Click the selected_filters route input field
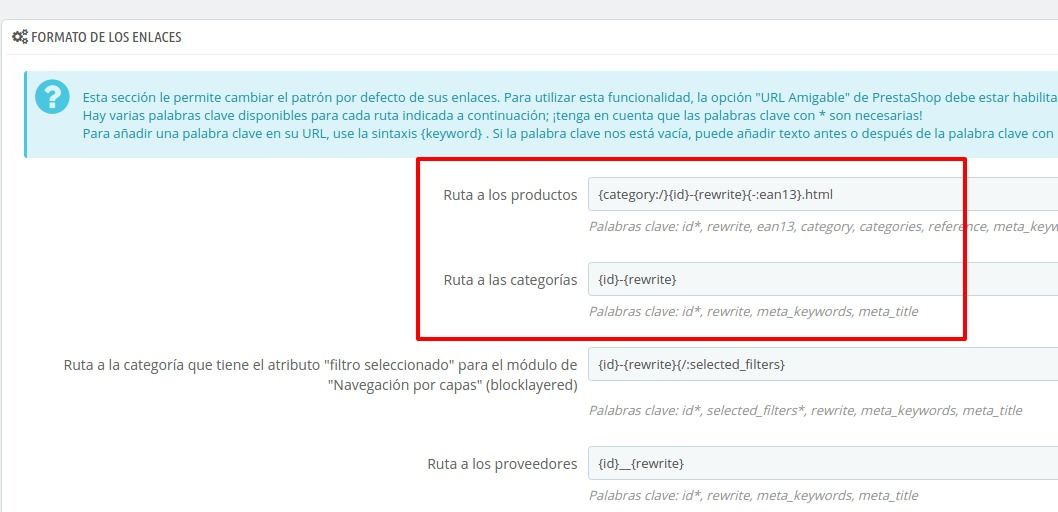1058x512 pixels. pos(823,364)
